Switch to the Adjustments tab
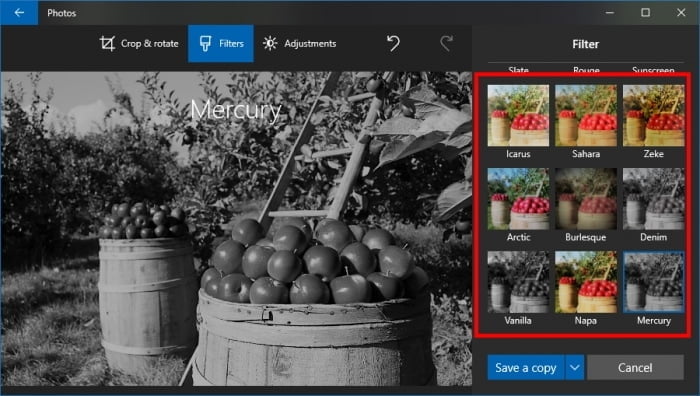Image resolution: width=700 pixels, height=396 pixels. coord(300,43)
